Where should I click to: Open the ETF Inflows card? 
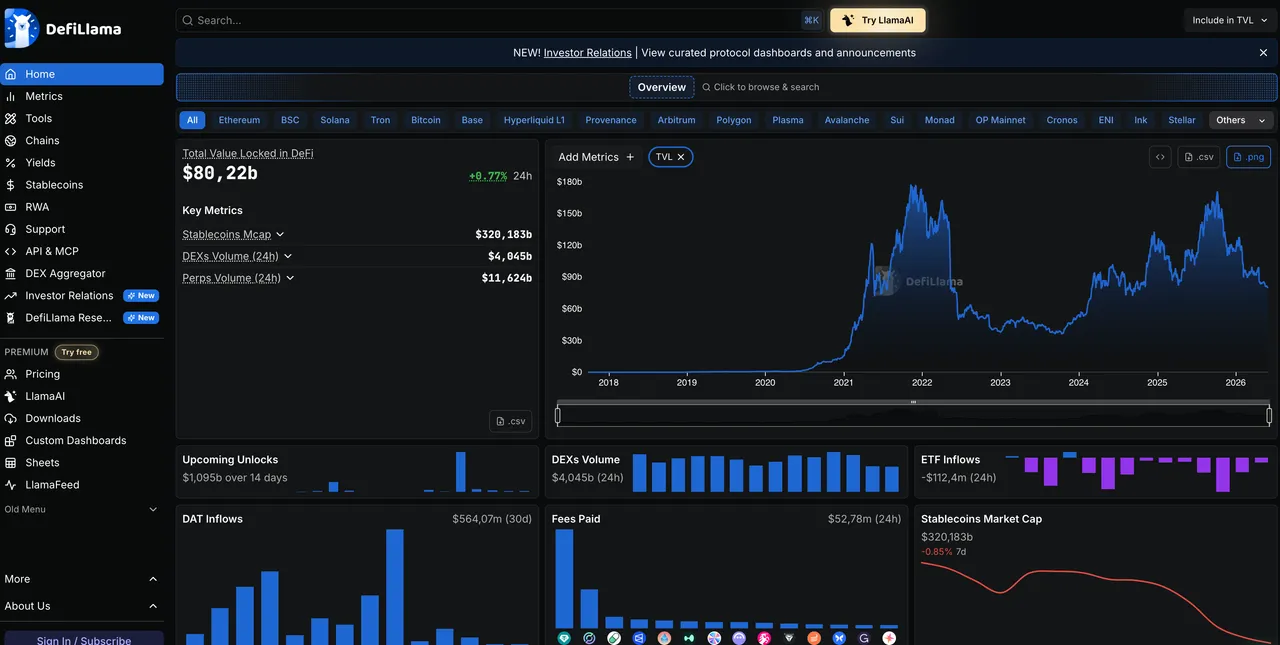click(1096, 471)
